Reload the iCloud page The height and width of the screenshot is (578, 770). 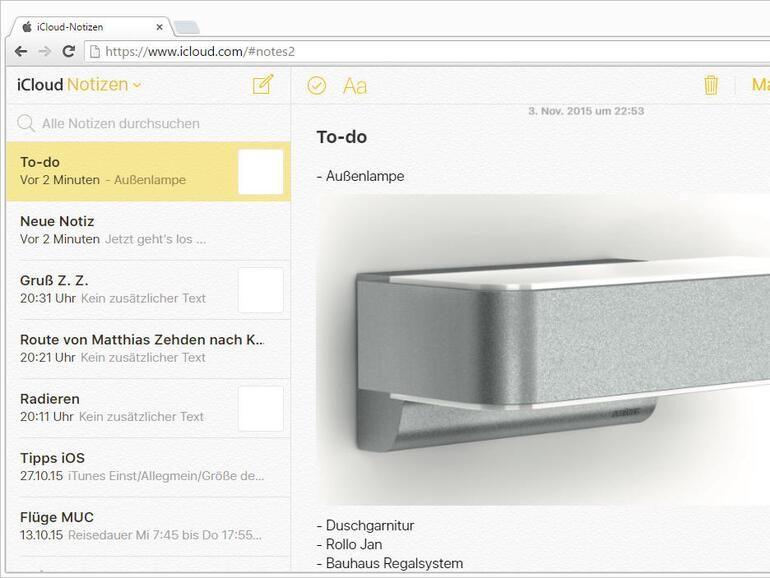(69, 51)
